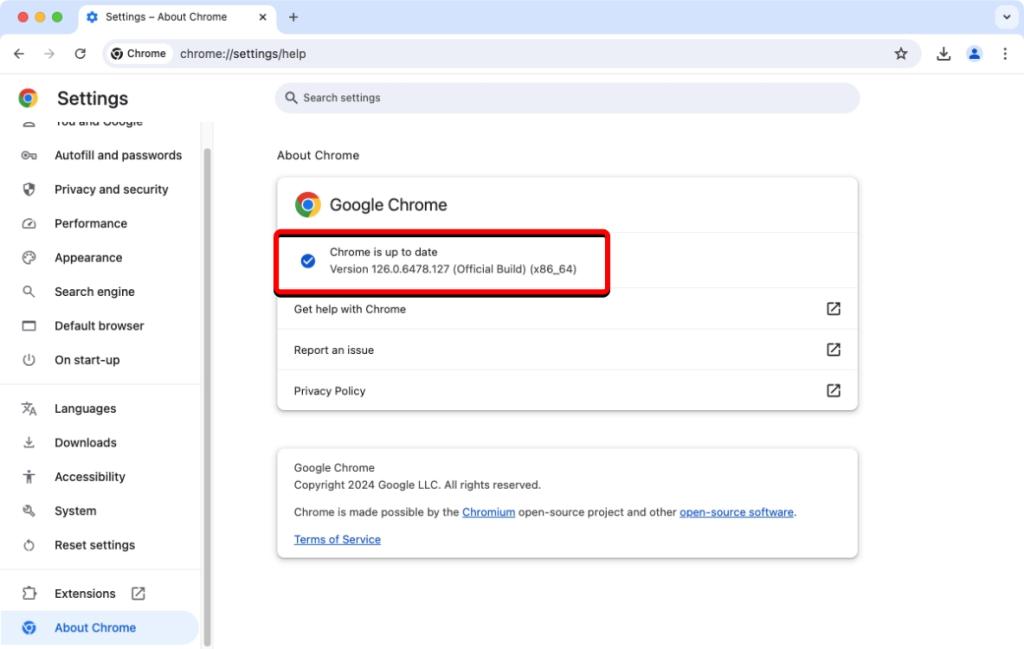Open Appearance settings via its palette icon
This screenshot has height=649, width=1024.
click(28, 257)
